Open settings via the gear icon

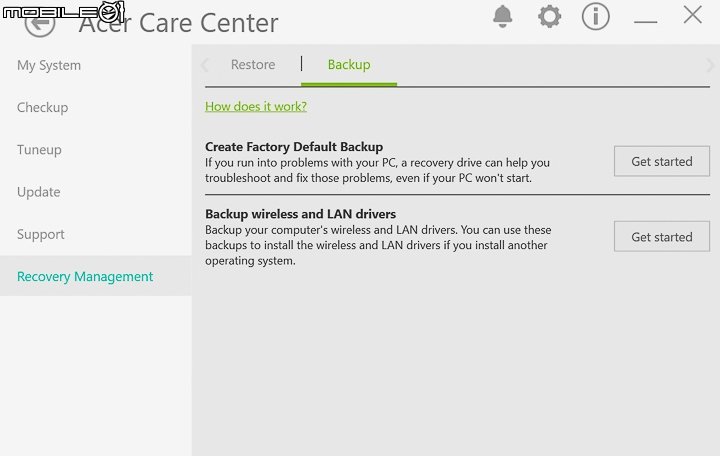tap(549, 17)
